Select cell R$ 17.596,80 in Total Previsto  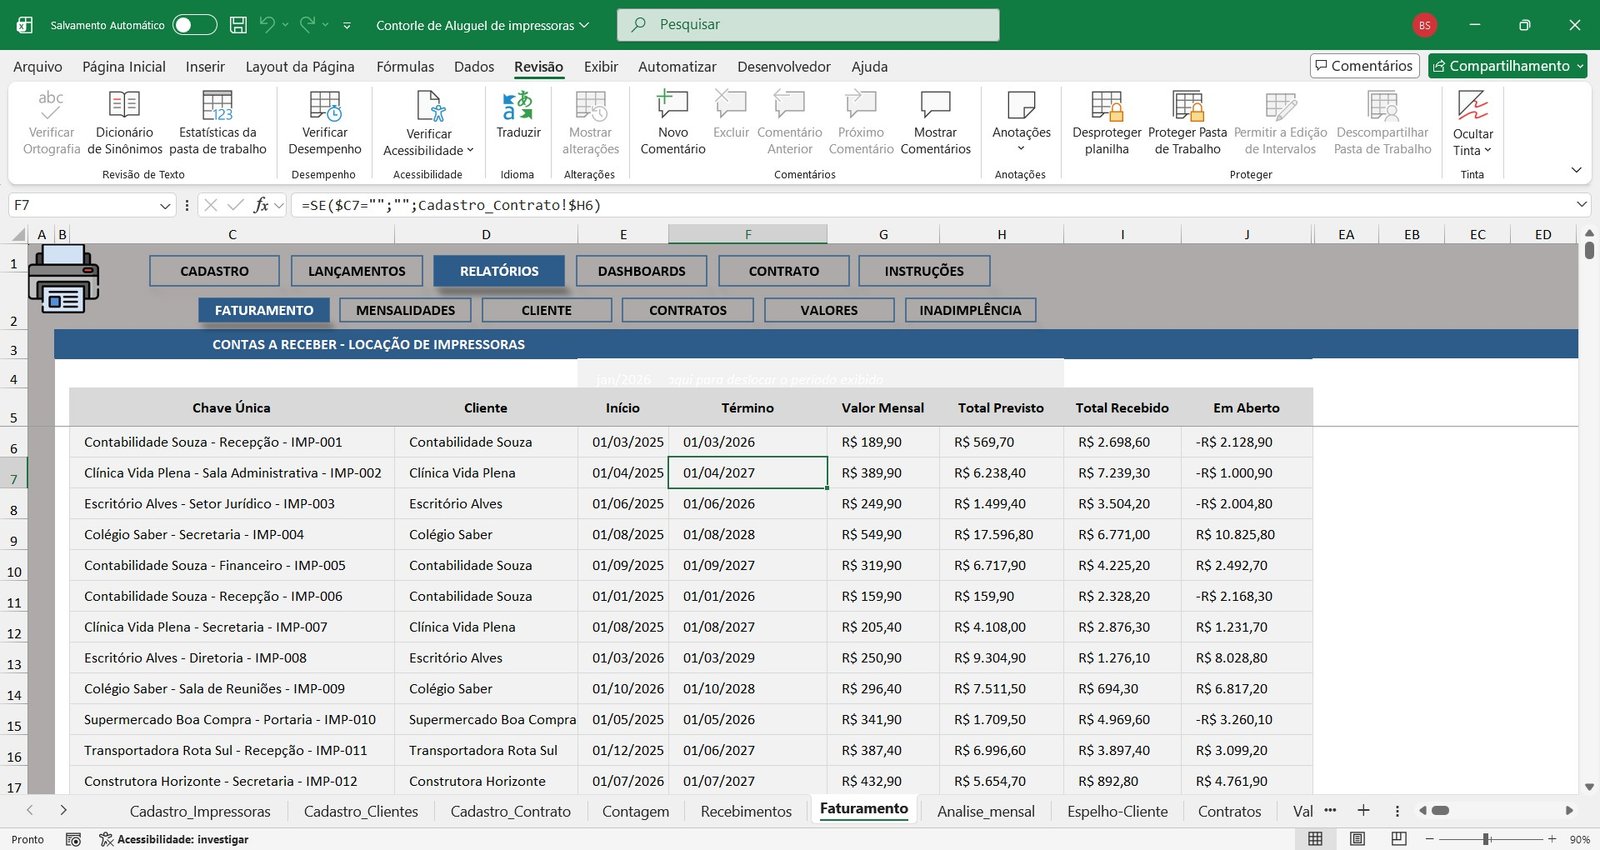pos(1001,534)
